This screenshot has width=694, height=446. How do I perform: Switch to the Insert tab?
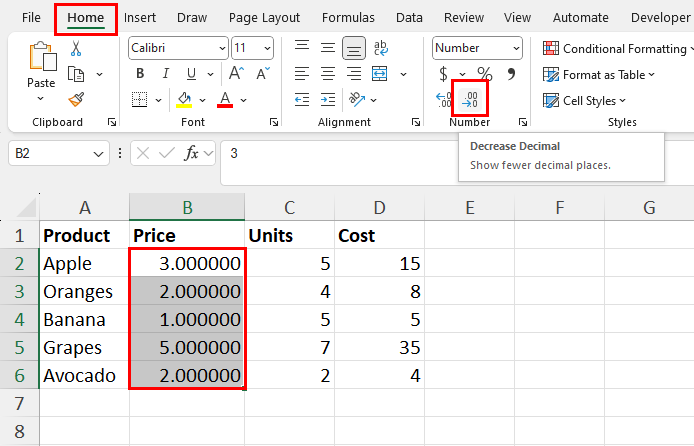click(x=139, y=18)
